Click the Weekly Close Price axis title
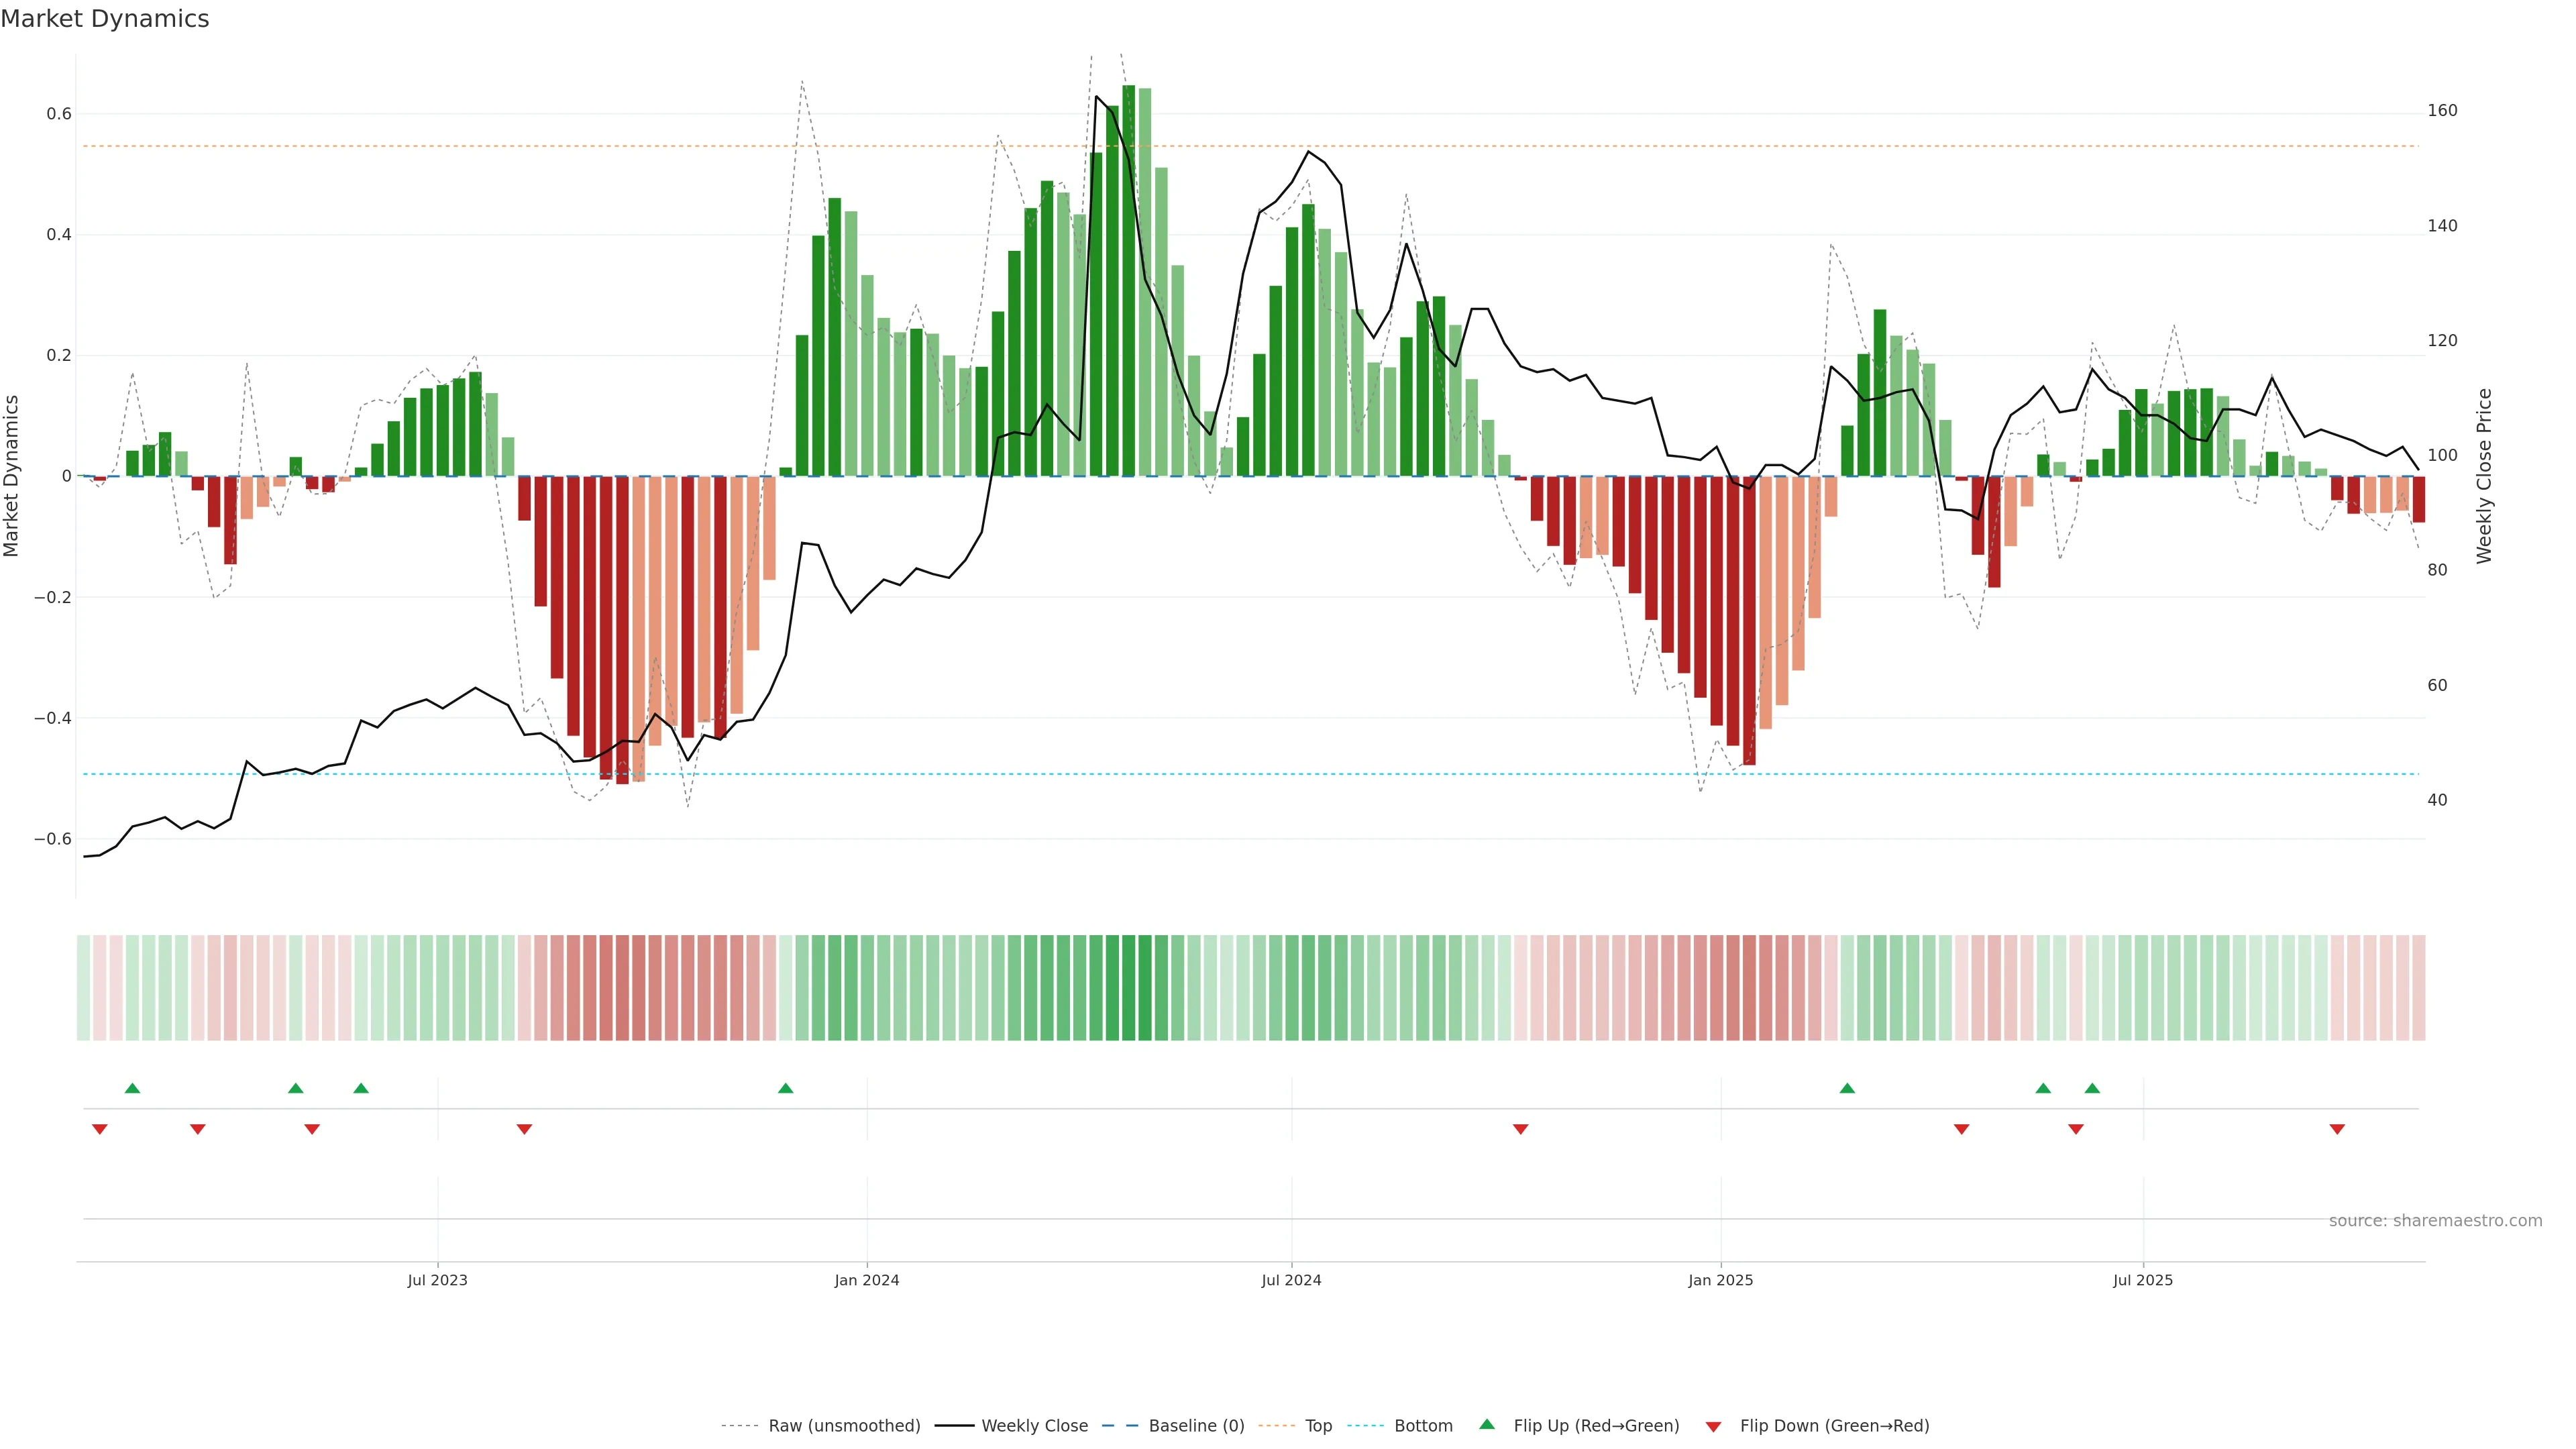Viewport: 2576px width, 1449px height. click(x=2484, y=476)
